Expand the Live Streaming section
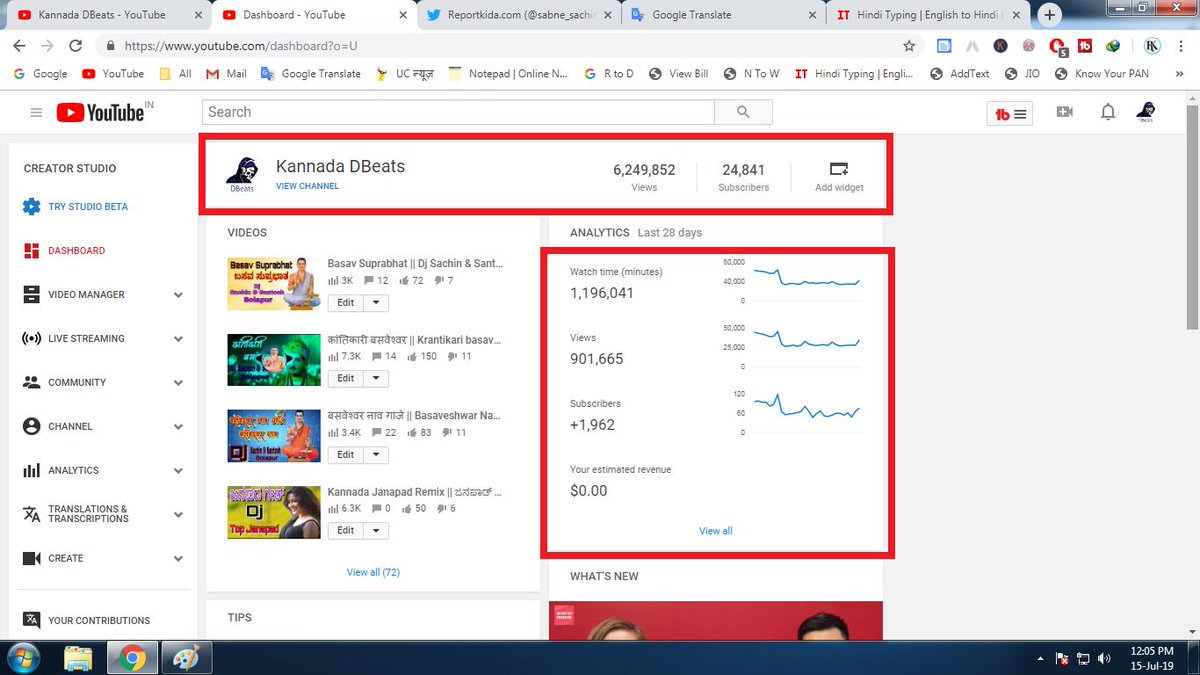This screenshot has width=1200, height=675. [x=178, y=339]
